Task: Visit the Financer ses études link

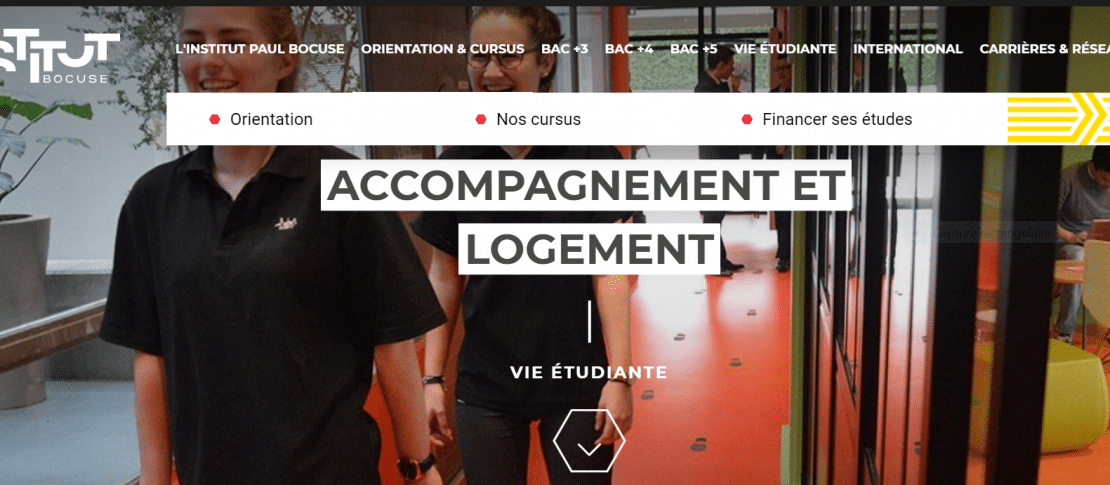Action: coord(837,119)
